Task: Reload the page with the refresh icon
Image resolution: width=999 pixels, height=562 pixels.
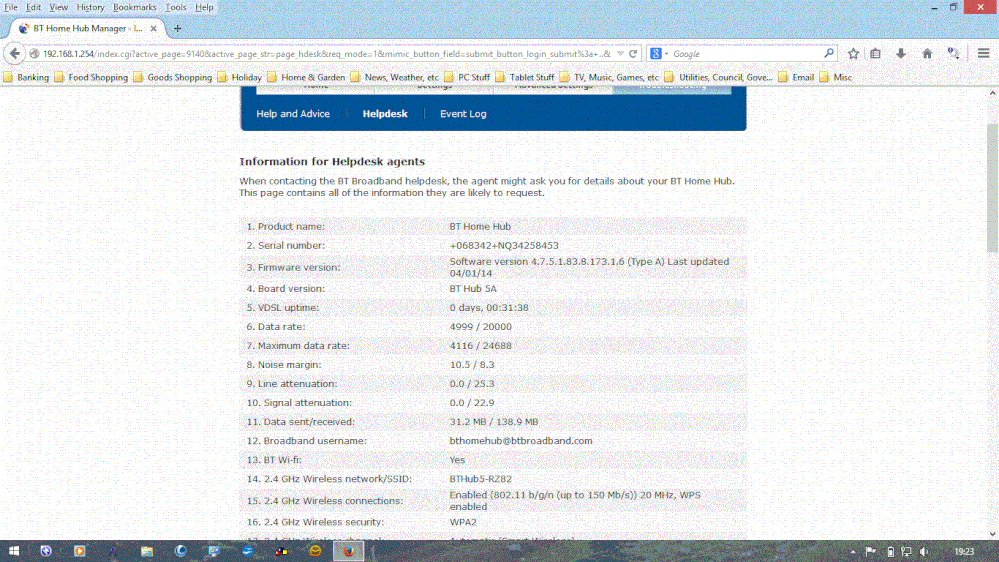Action: (x=633, y=54)
